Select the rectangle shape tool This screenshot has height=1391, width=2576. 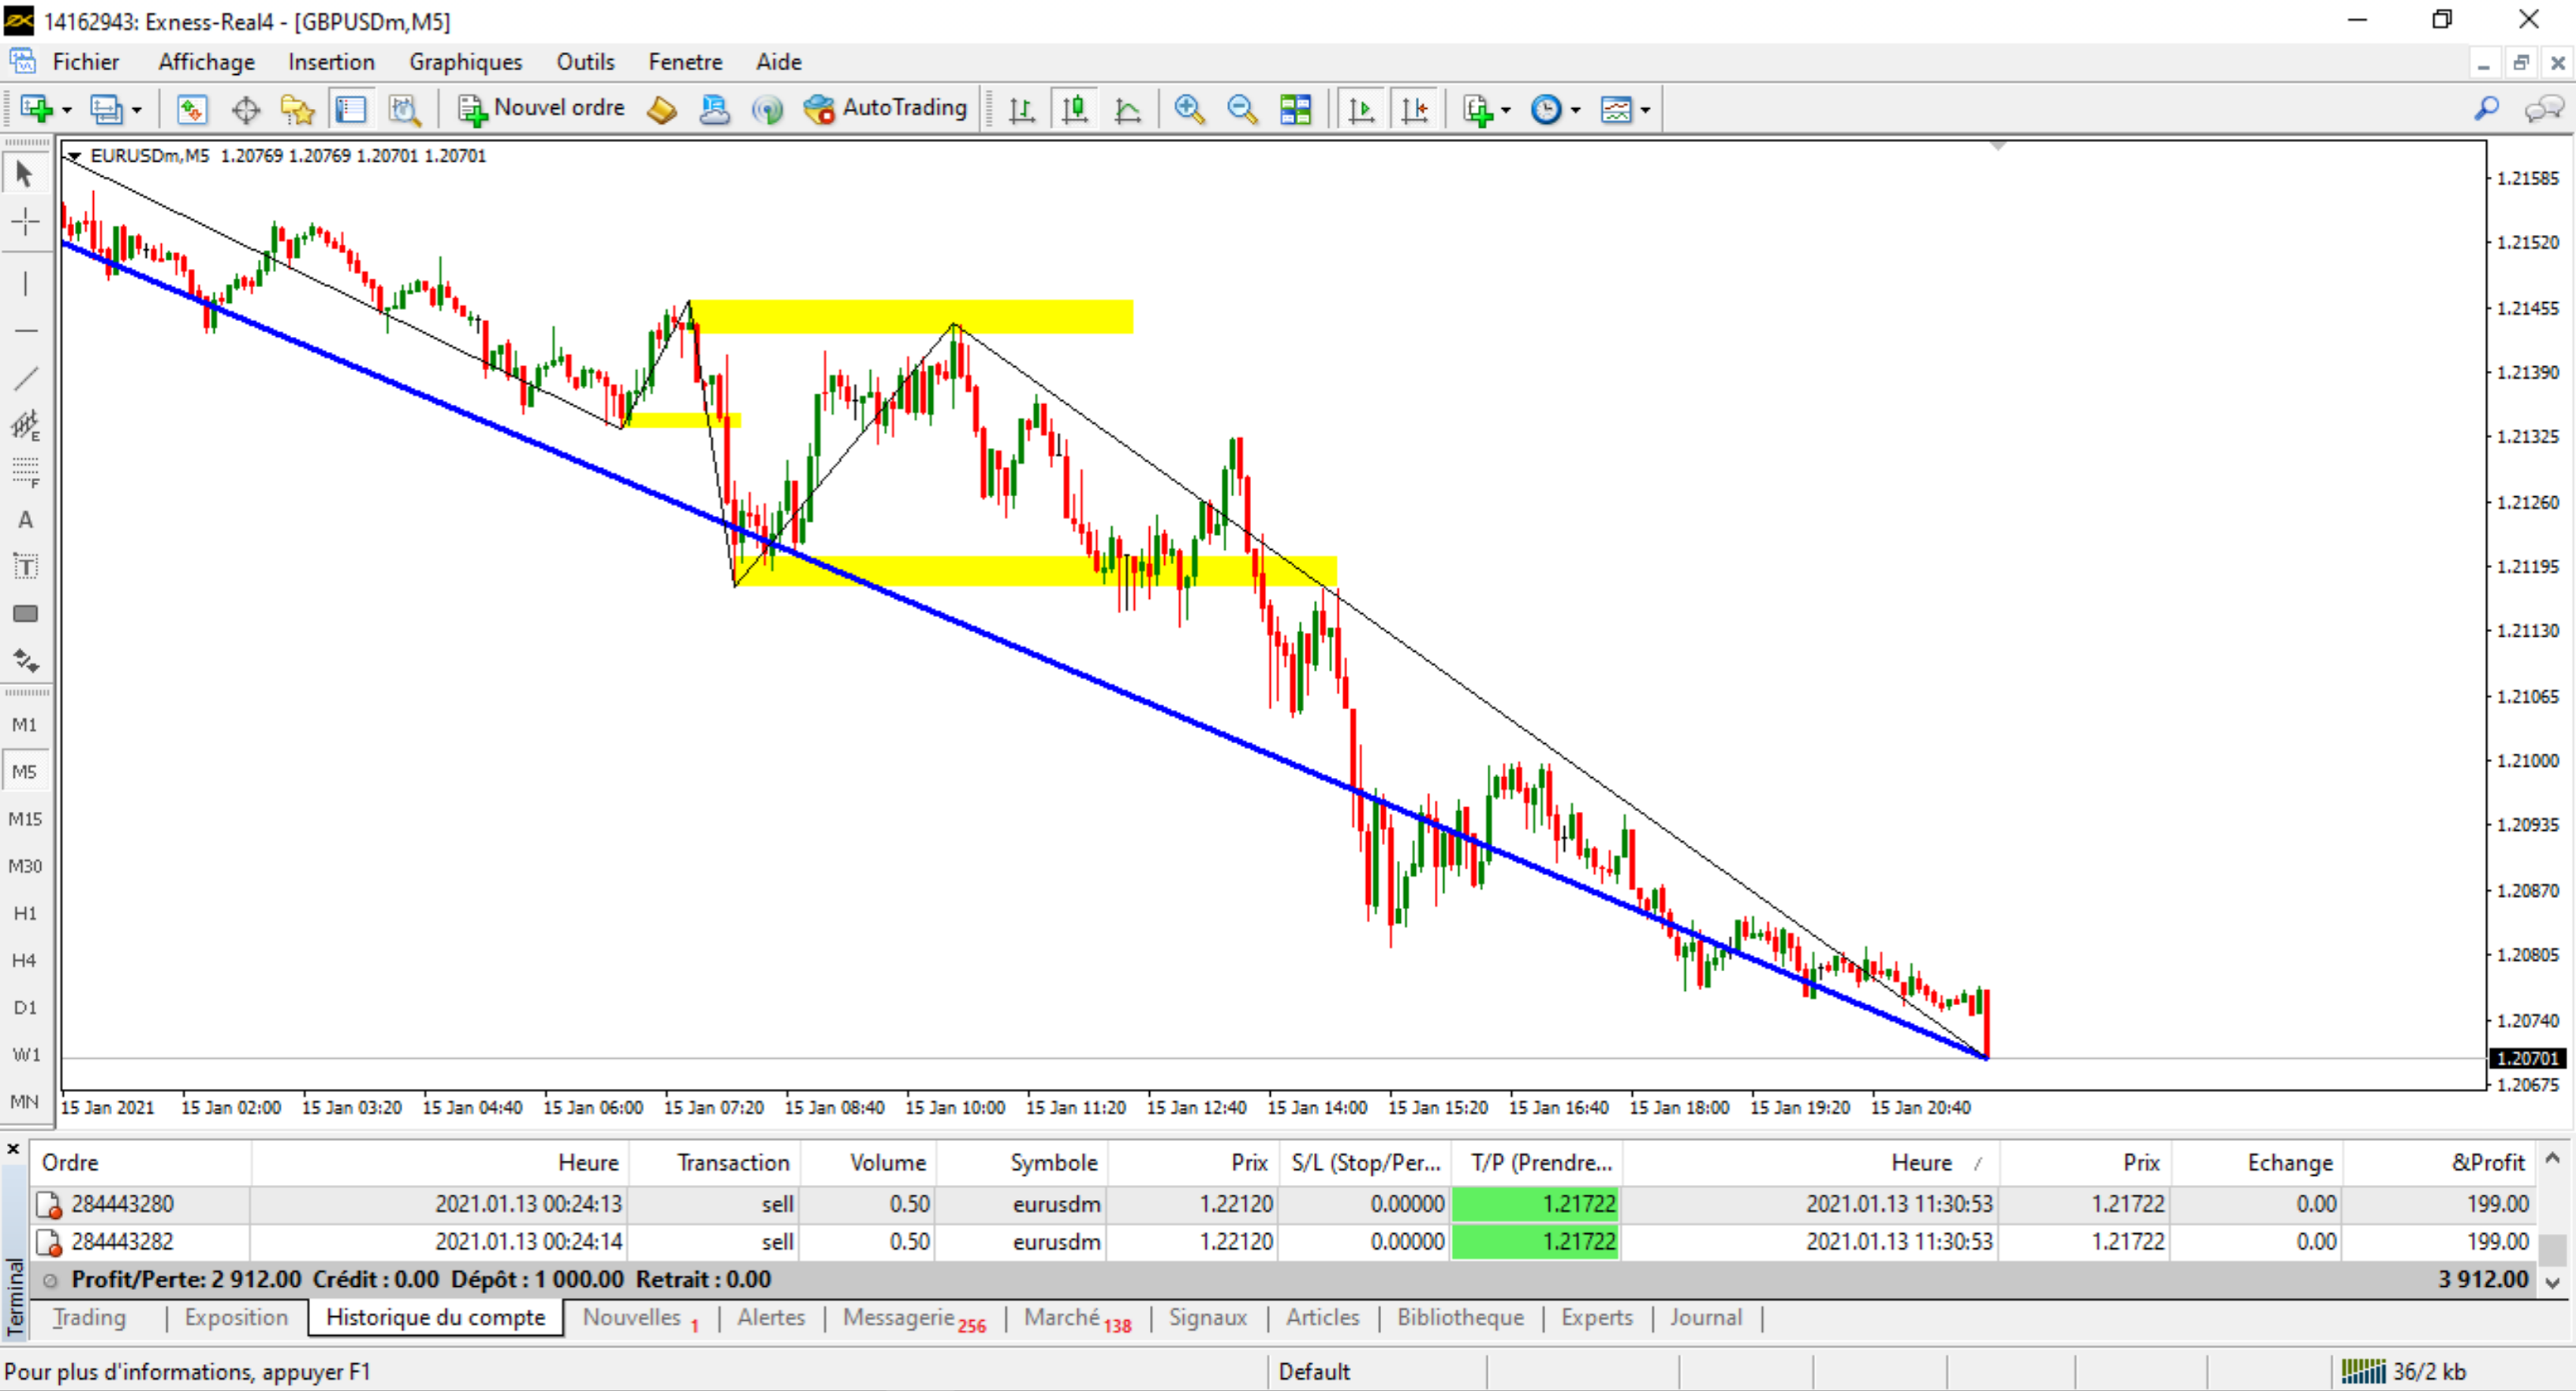click(x=25, y=614)
